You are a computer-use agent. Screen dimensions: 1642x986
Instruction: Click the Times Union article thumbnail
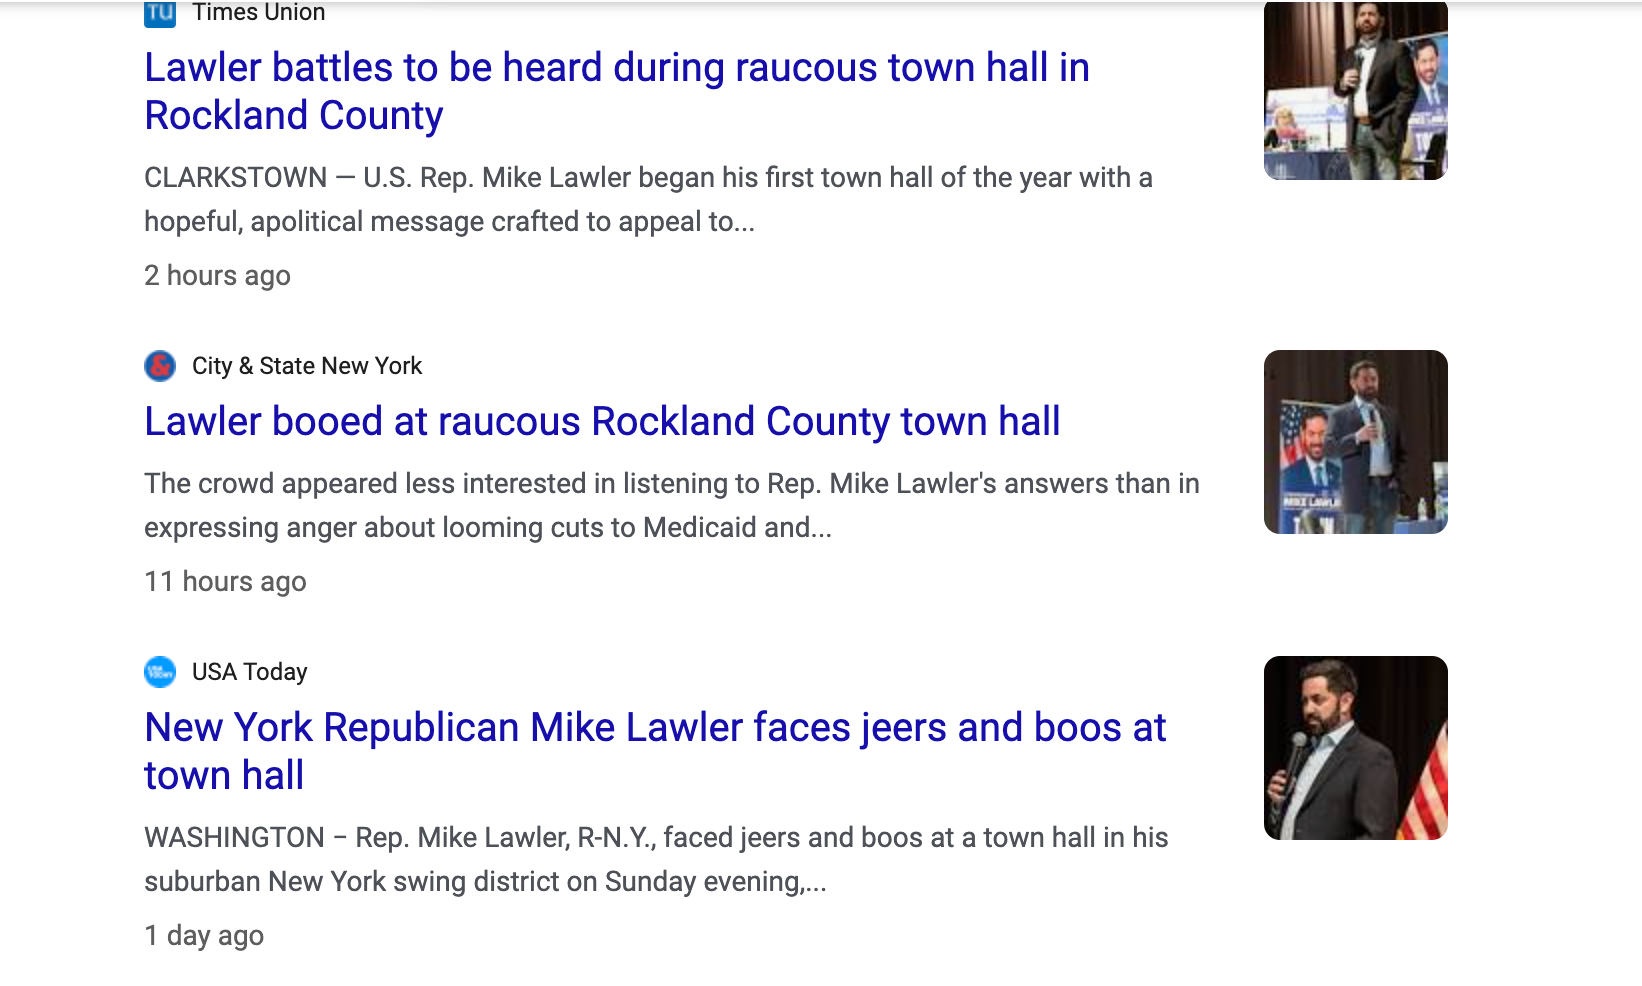(1355, 91)
